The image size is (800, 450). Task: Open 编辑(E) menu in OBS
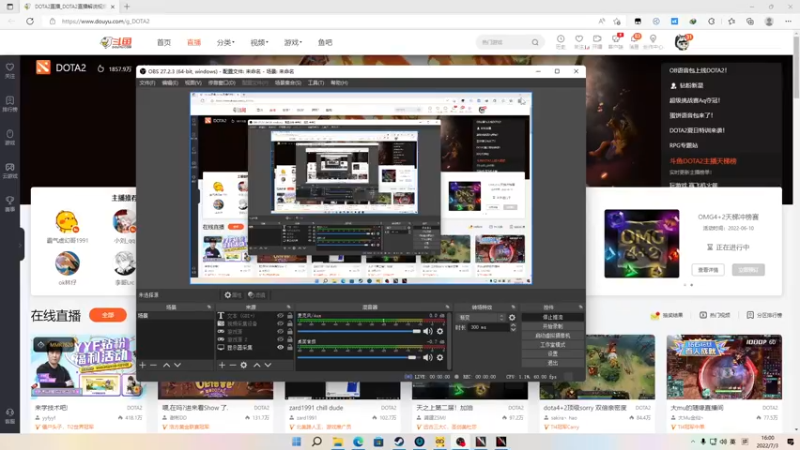[x=170, y=83]
